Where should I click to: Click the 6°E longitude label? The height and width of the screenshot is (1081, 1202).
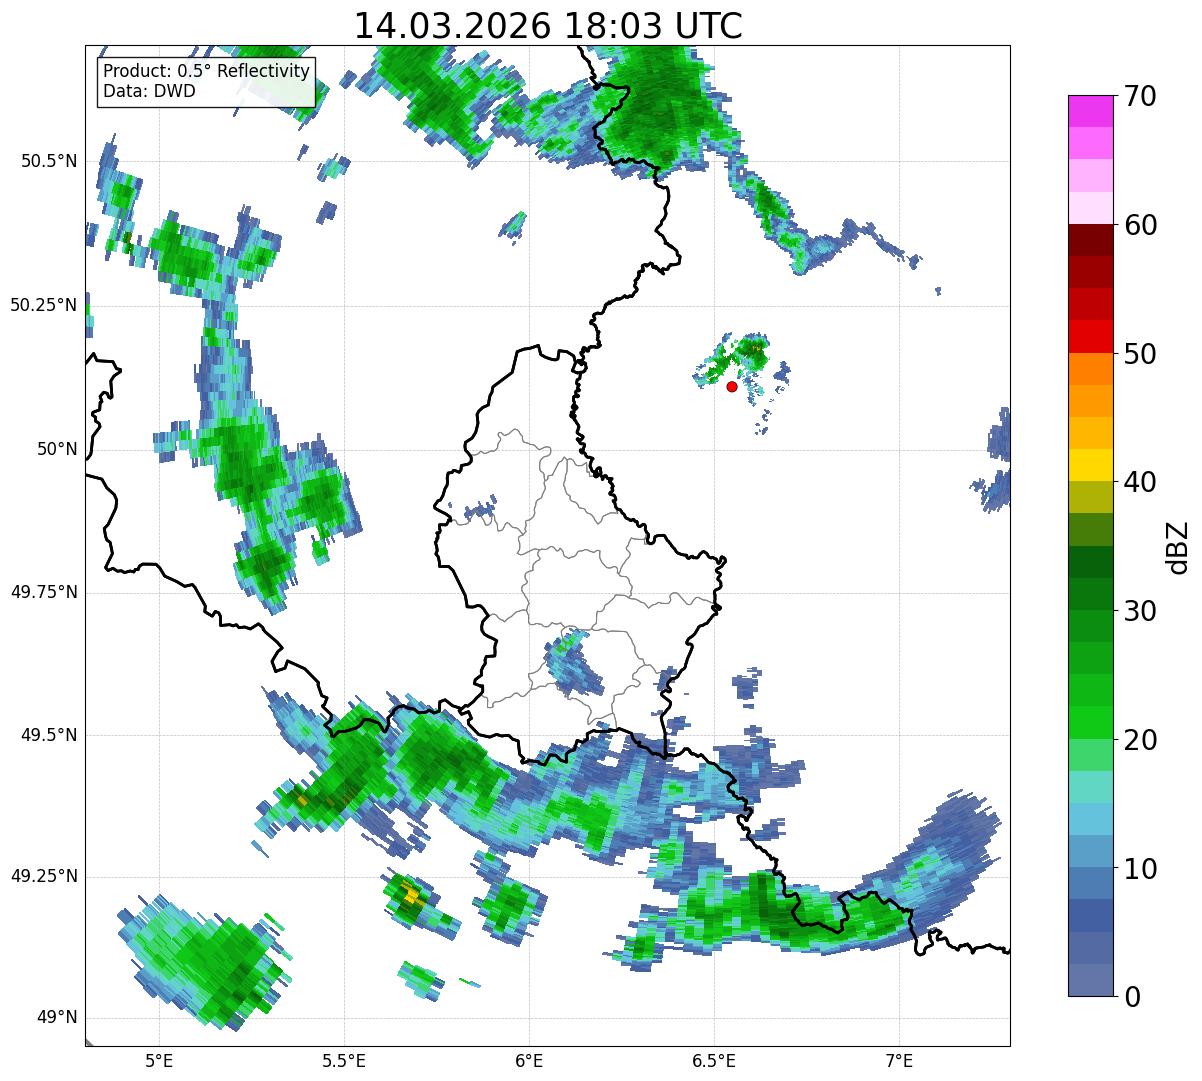pos(529,1061)
